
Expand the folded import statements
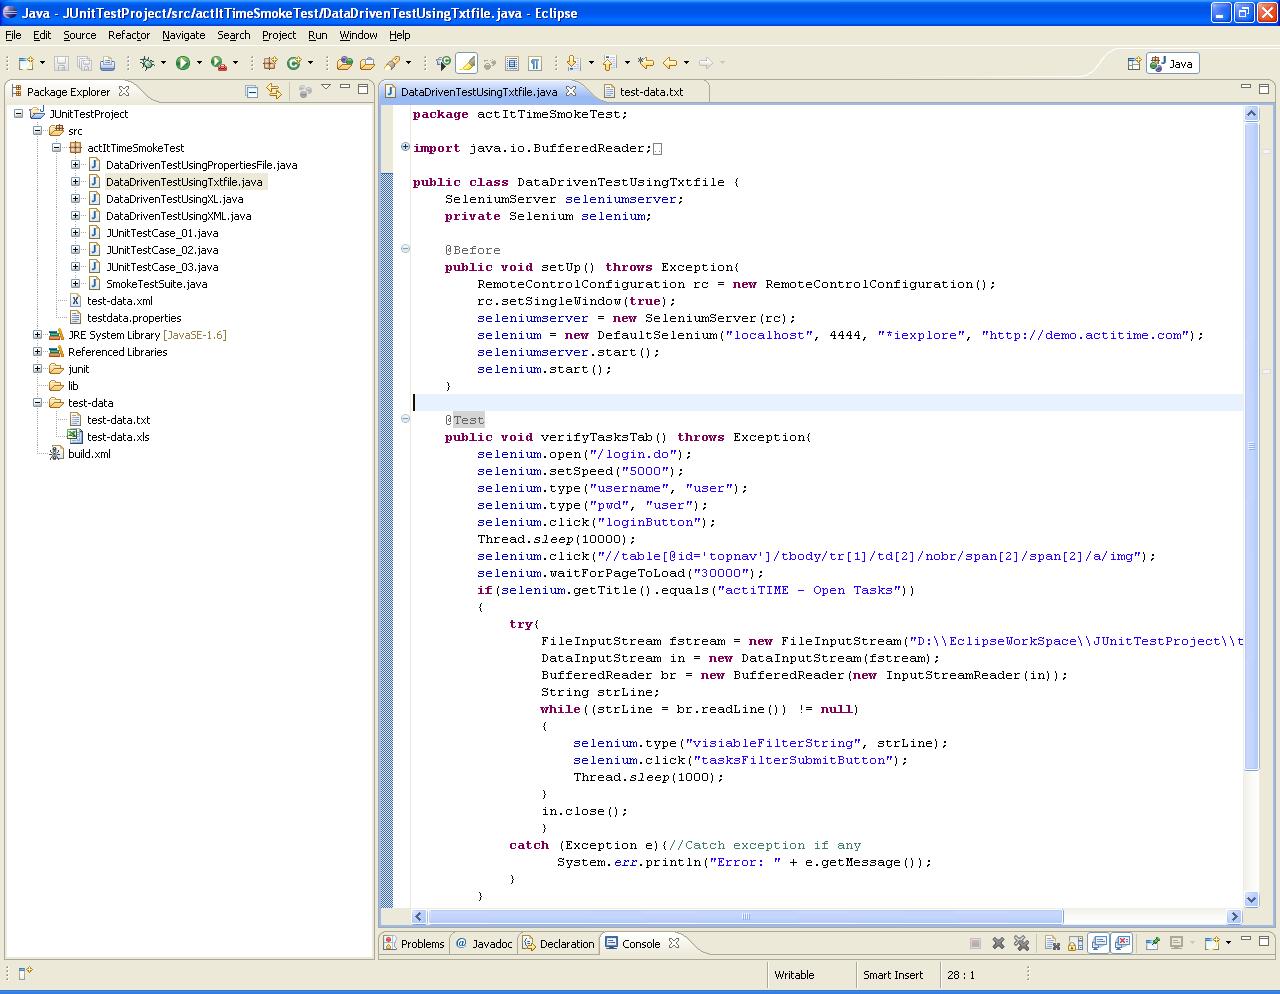405,147
